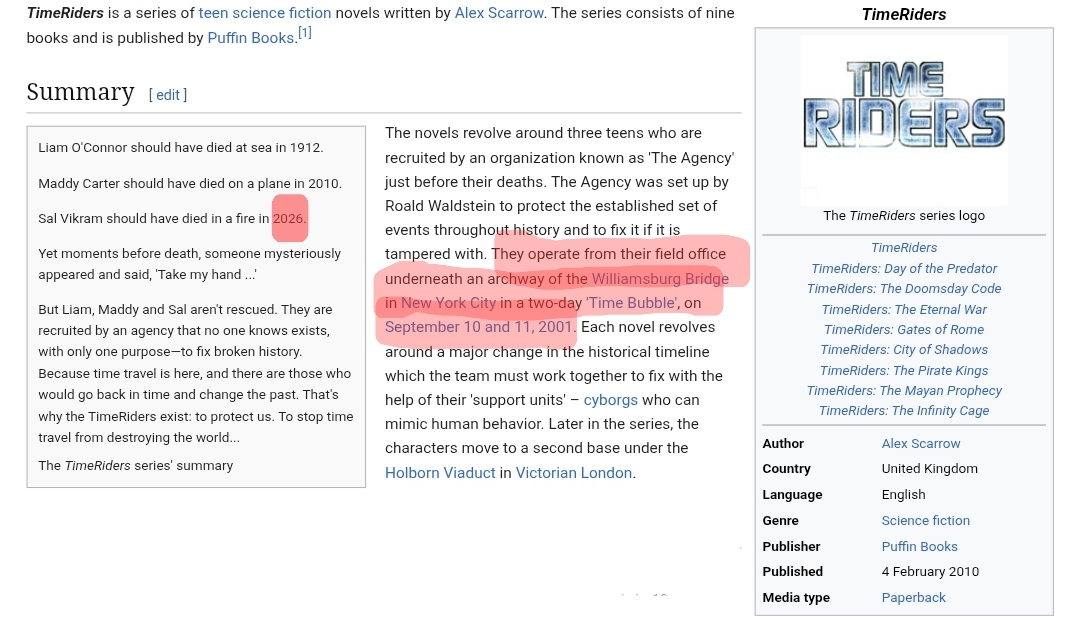Follow the Puffin Books link in intro
The width and height of the screenshot is (1079, 623).
tap(250, 38)
